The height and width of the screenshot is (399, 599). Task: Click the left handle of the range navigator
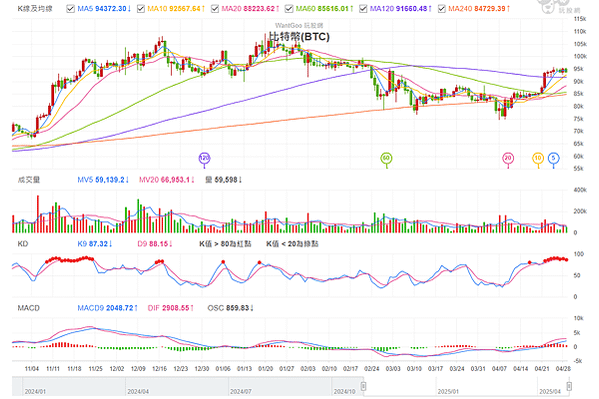(363, 386)
